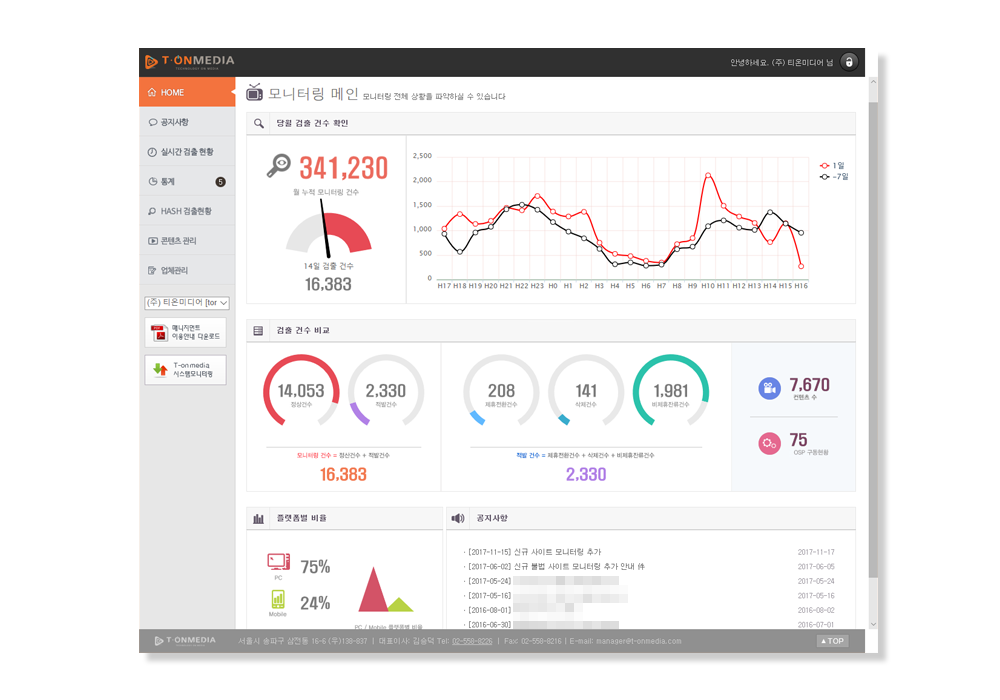Open 업체관리 sidebar item
This screenshot has height=700, width=1000.
tap(187, 270)
